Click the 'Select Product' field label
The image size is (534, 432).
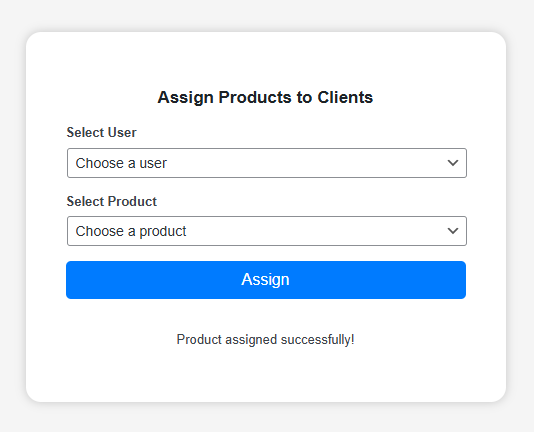112,201
